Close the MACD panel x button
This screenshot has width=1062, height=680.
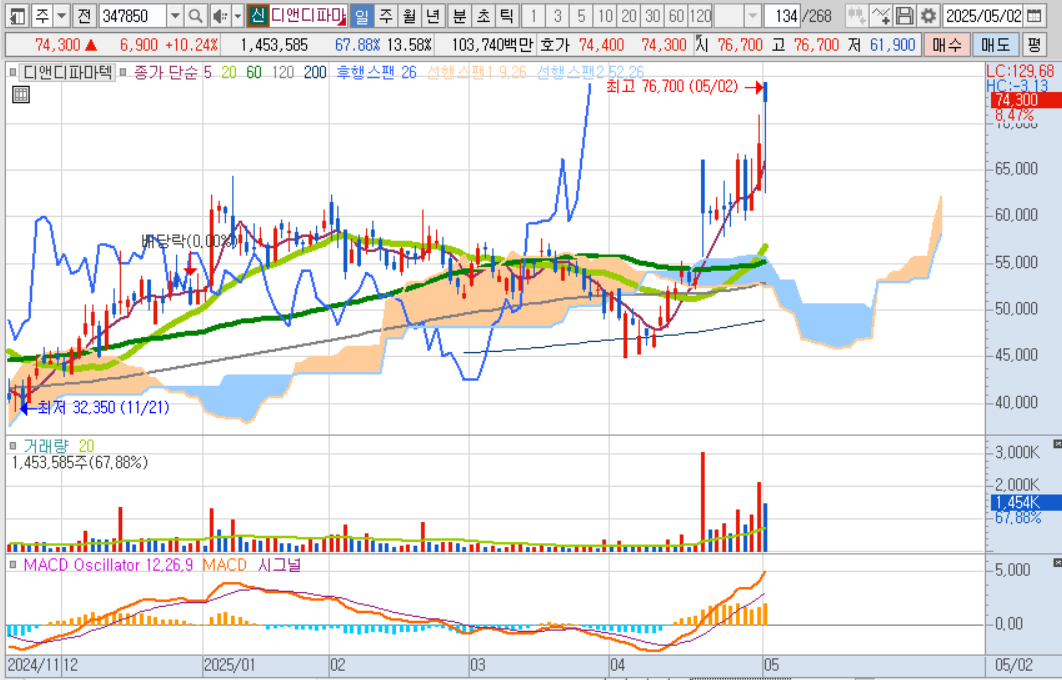[1057, 563]
